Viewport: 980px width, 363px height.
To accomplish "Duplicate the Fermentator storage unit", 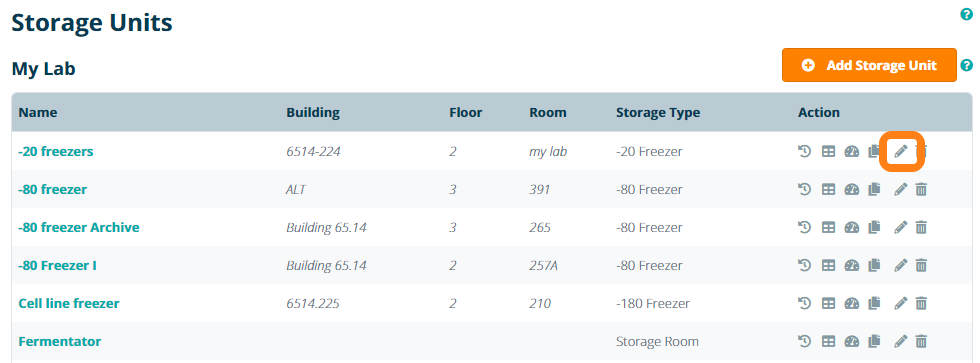I will tap(874, 342).
